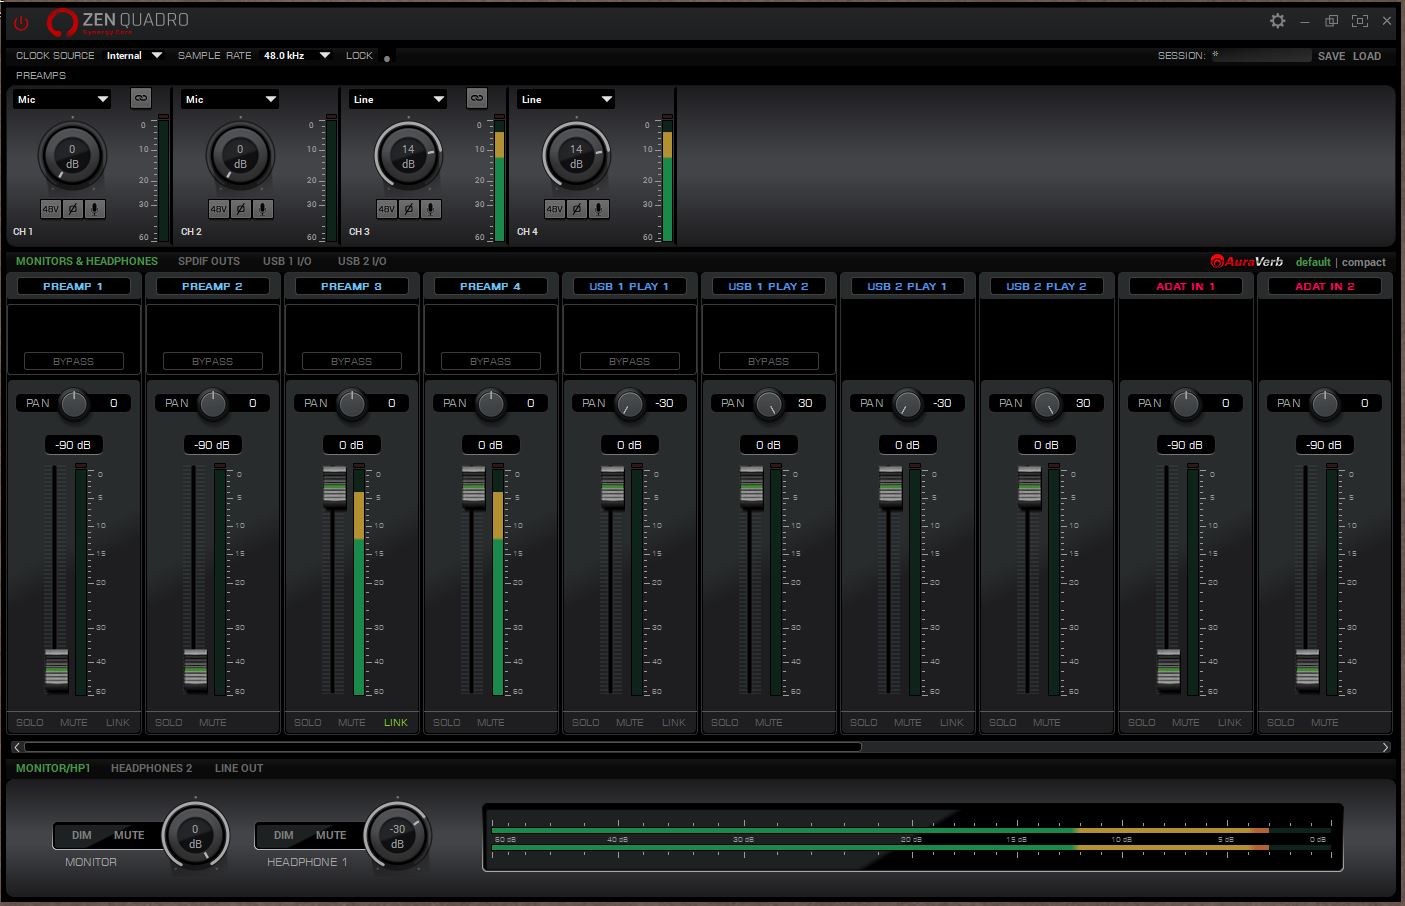Viewport: 1405px width, 906px height.
Task: Click BYPASS on USB 1 PLAY 2
Action: click(x=768, y=361)
